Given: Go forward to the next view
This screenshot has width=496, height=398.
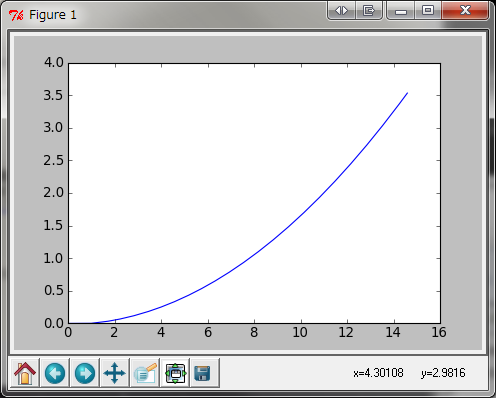Looking at the screenshot, I should (x=85, y=373).
